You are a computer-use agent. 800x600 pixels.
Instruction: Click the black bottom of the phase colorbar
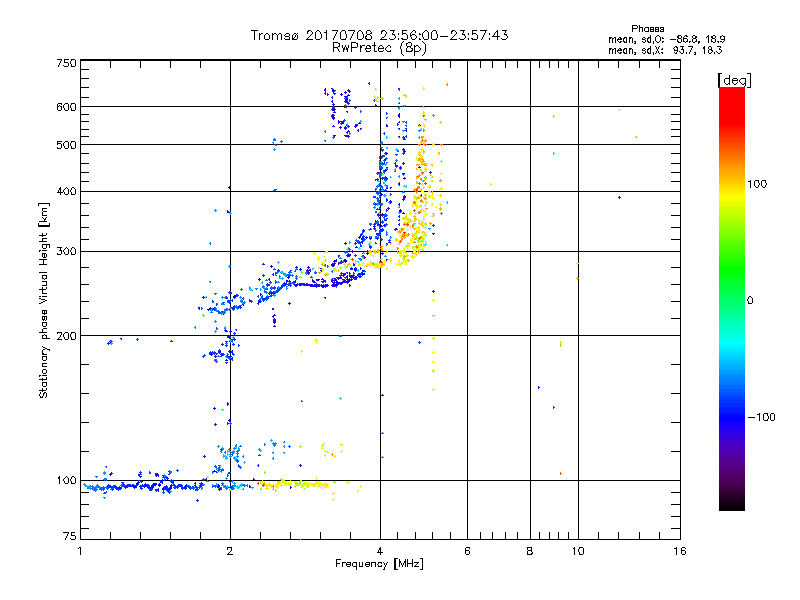click(732, 504)
